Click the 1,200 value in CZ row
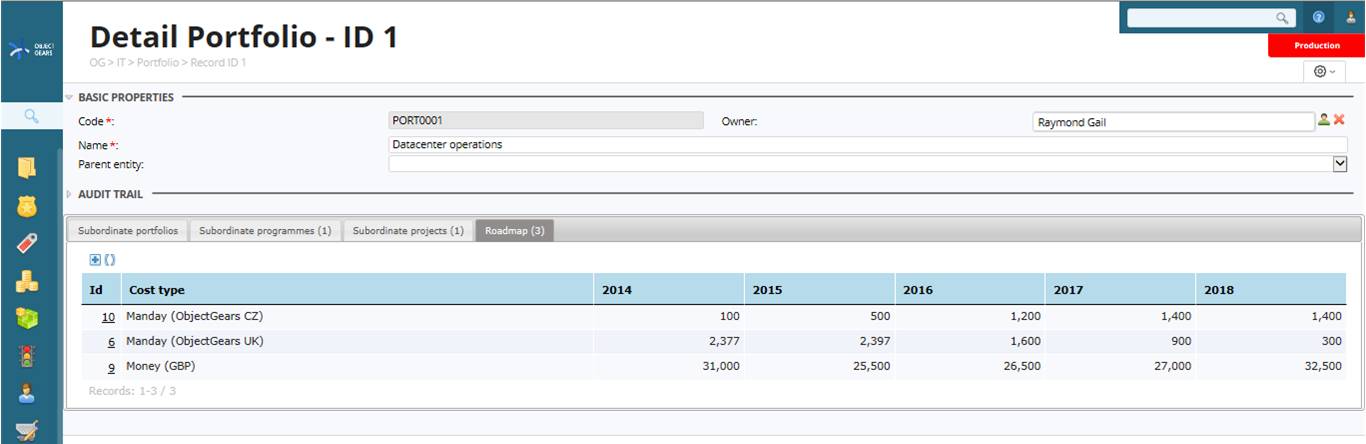The image size is (1366, 444). click(1024, 317)
